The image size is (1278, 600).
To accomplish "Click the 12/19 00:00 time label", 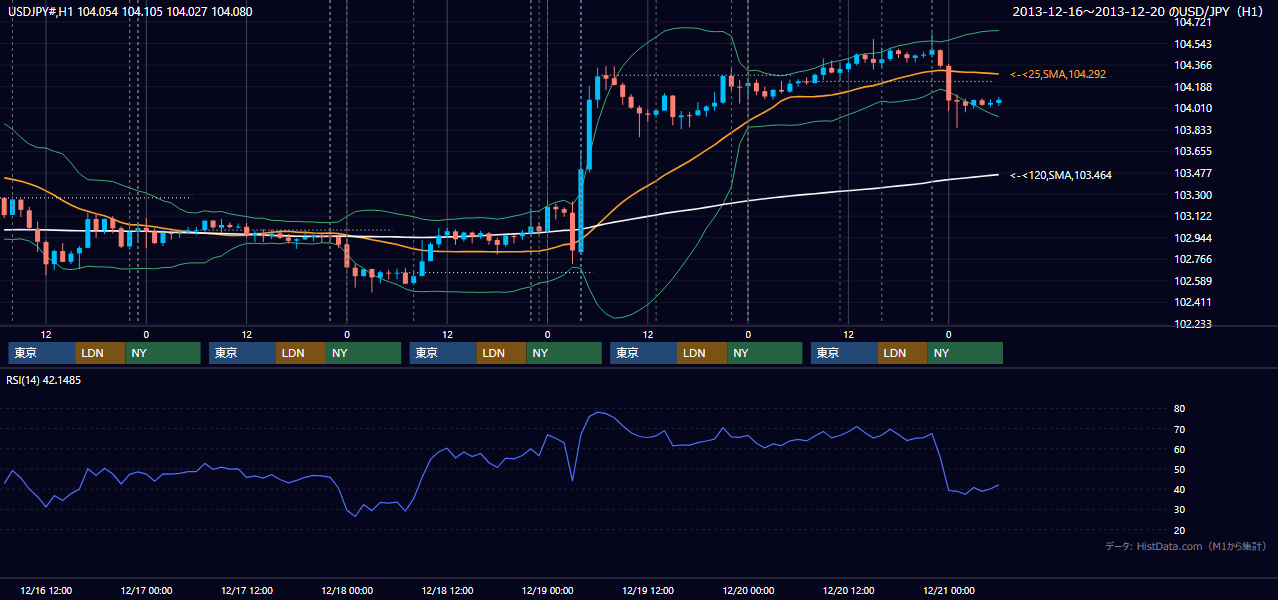I will pyautogui.click(x=547, y=591).
